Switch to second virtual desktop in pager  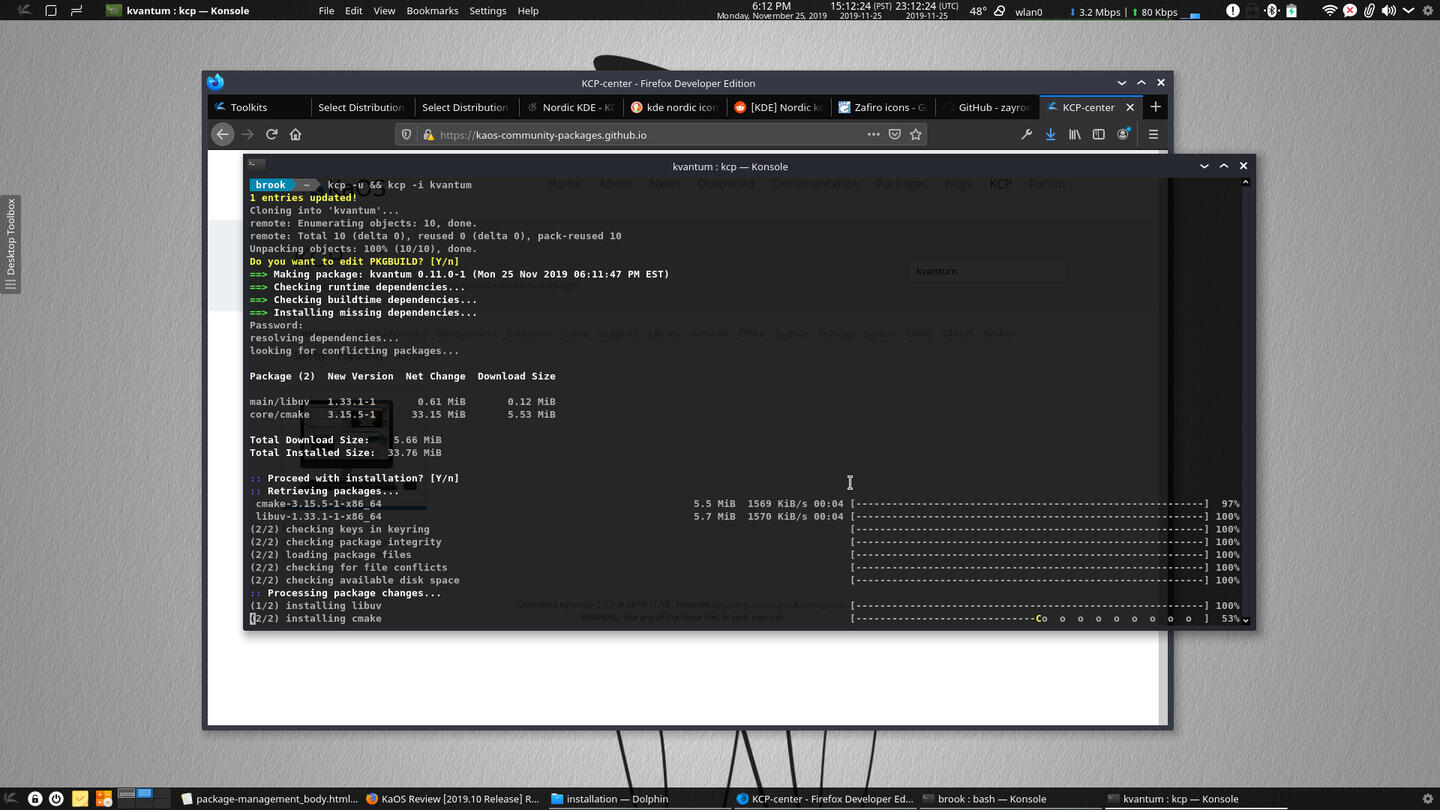pos(145,794)
